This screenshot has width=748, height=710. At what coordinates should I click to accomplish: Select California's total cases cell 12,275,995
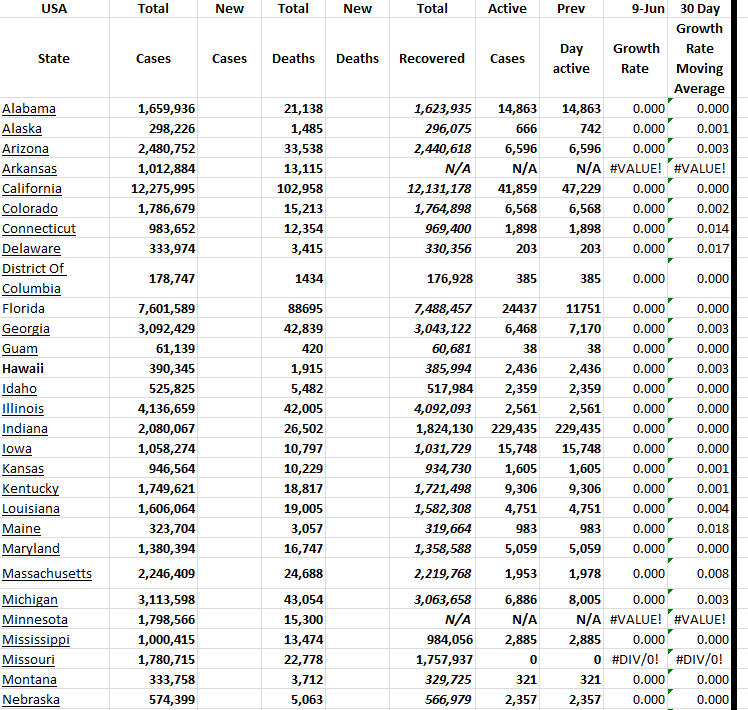click(163, 188)
